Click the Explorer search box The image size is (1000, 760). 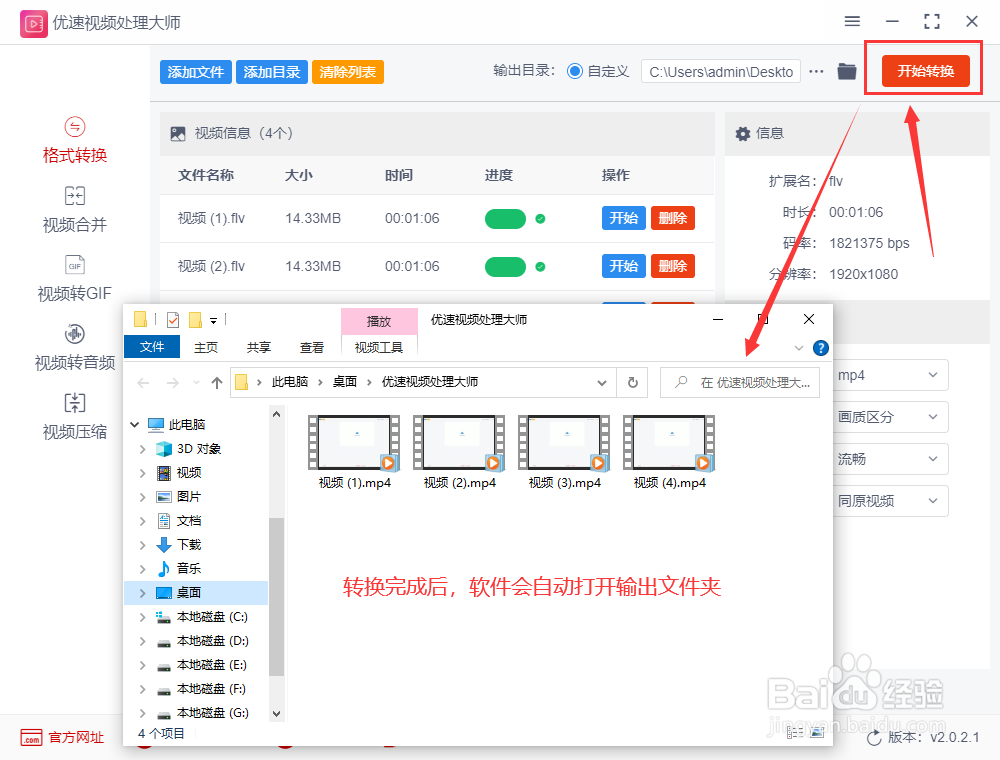[x=740, y=383]
